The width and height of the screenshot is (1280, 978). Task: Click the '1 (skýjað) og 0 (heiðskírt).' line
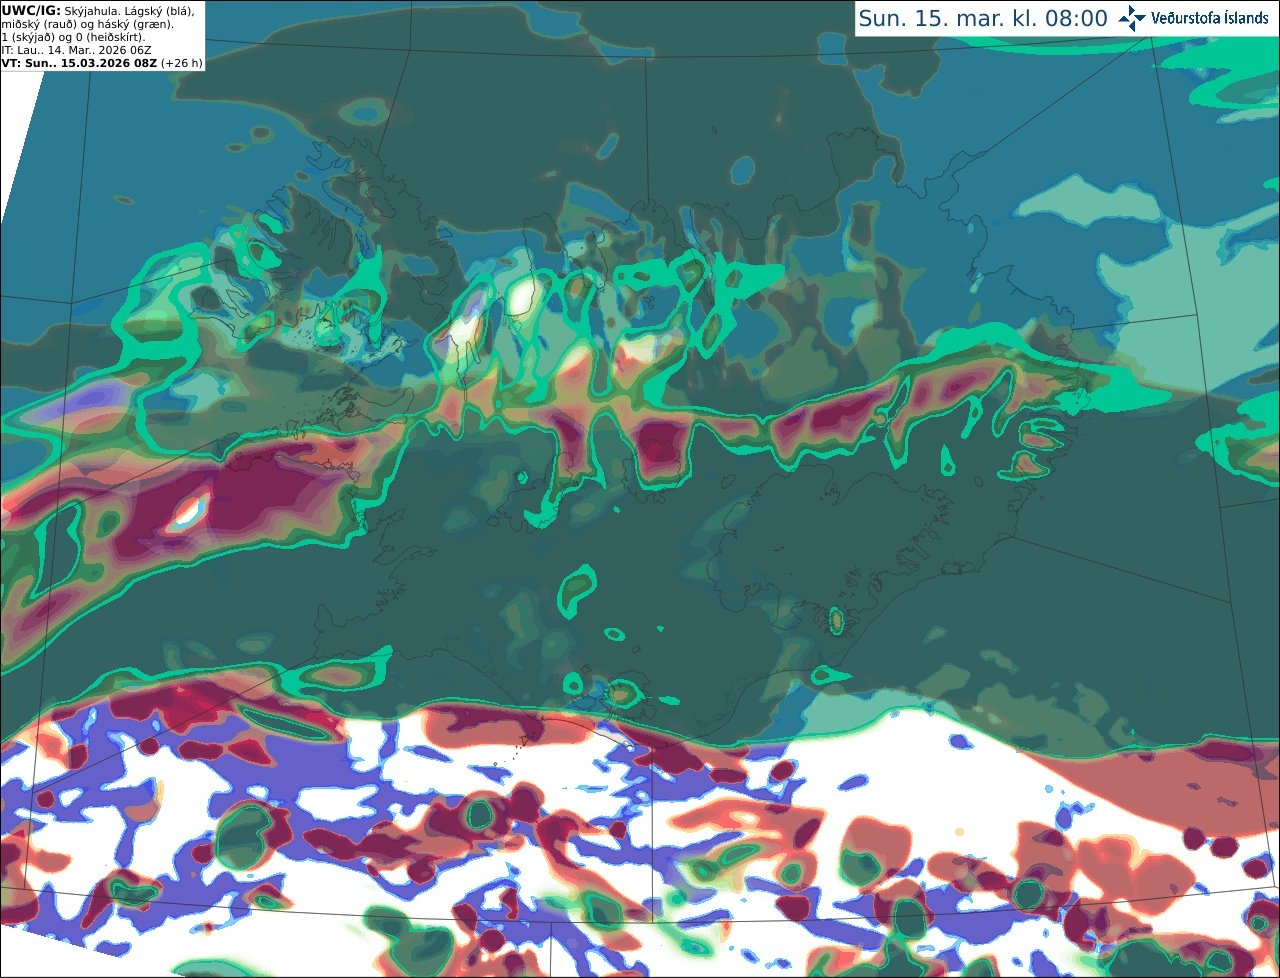pos(73,36)
